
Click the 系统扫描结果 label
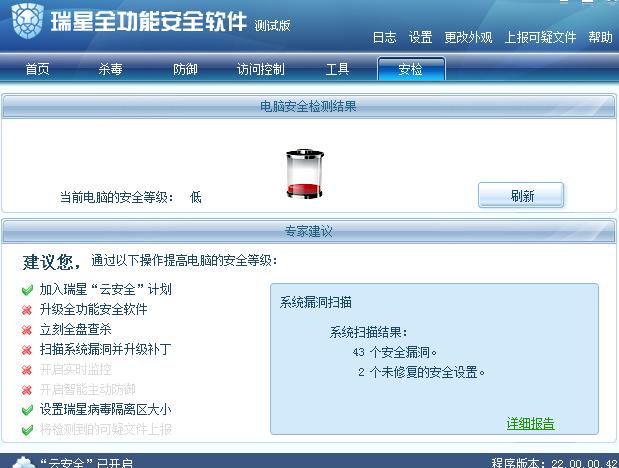point(368,332)
